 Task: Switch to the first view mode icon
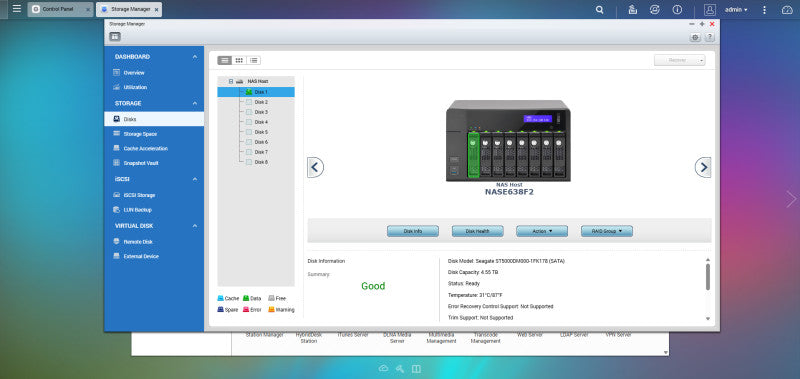pyautogui.click(x=224, y=60)
